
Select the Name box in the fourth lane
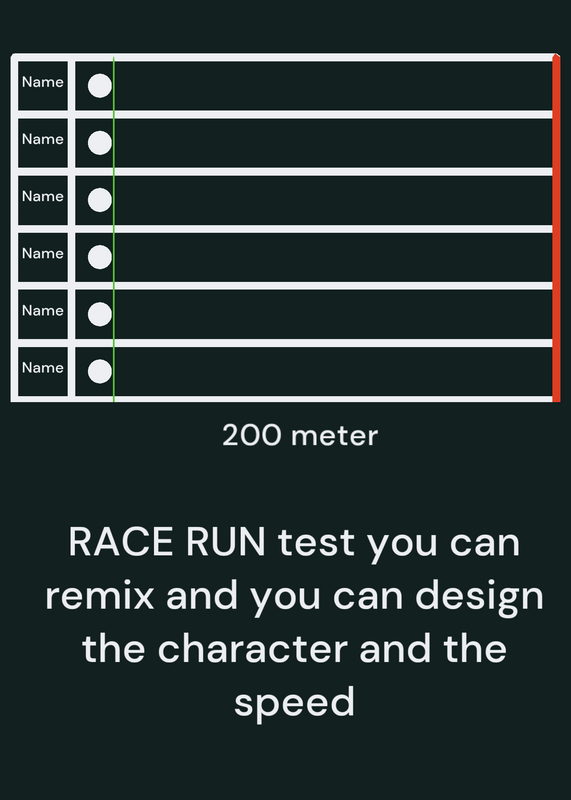tap(43, 257)
